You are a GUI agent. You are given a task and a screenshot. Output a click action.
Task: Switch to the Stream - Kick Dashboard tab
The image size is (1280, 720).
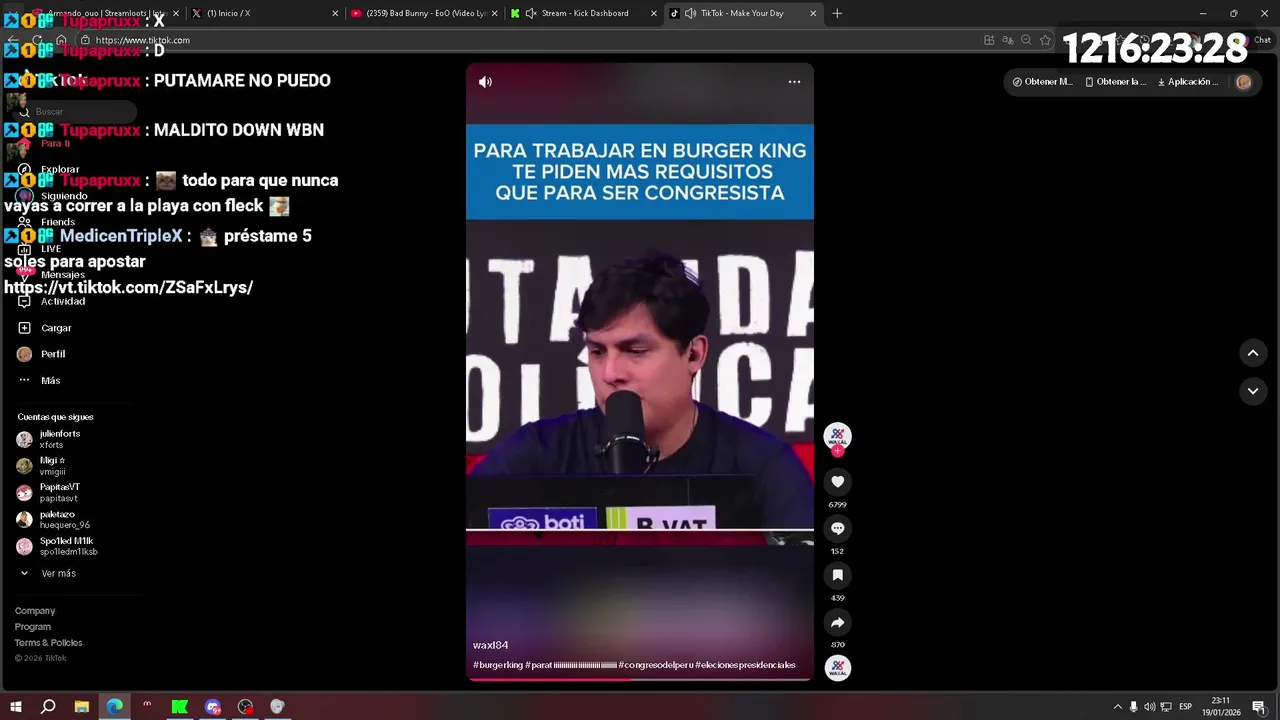pos(584,13)
